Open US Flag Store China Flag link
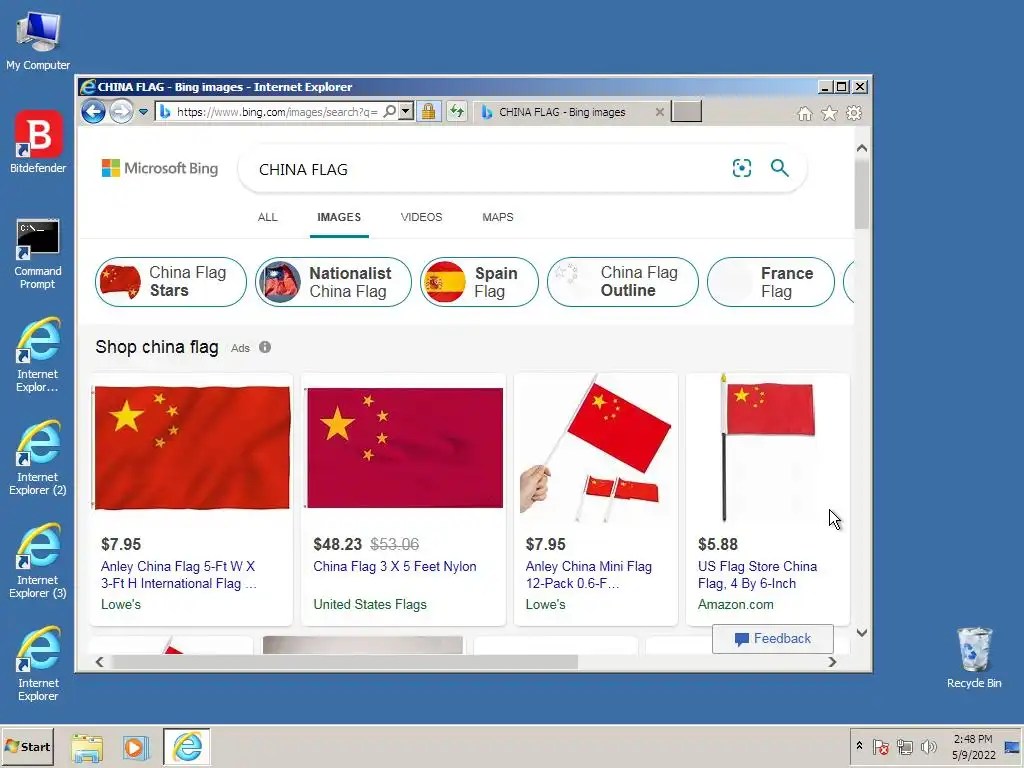This screenshot has width=1024, height=768. click(x=758, y=575)
